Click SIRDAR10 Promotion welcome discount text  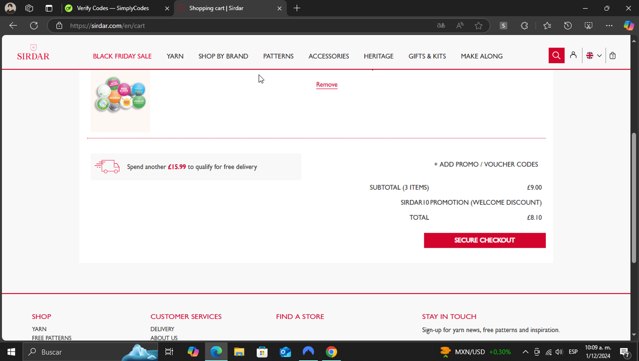[x=471, y=203]
